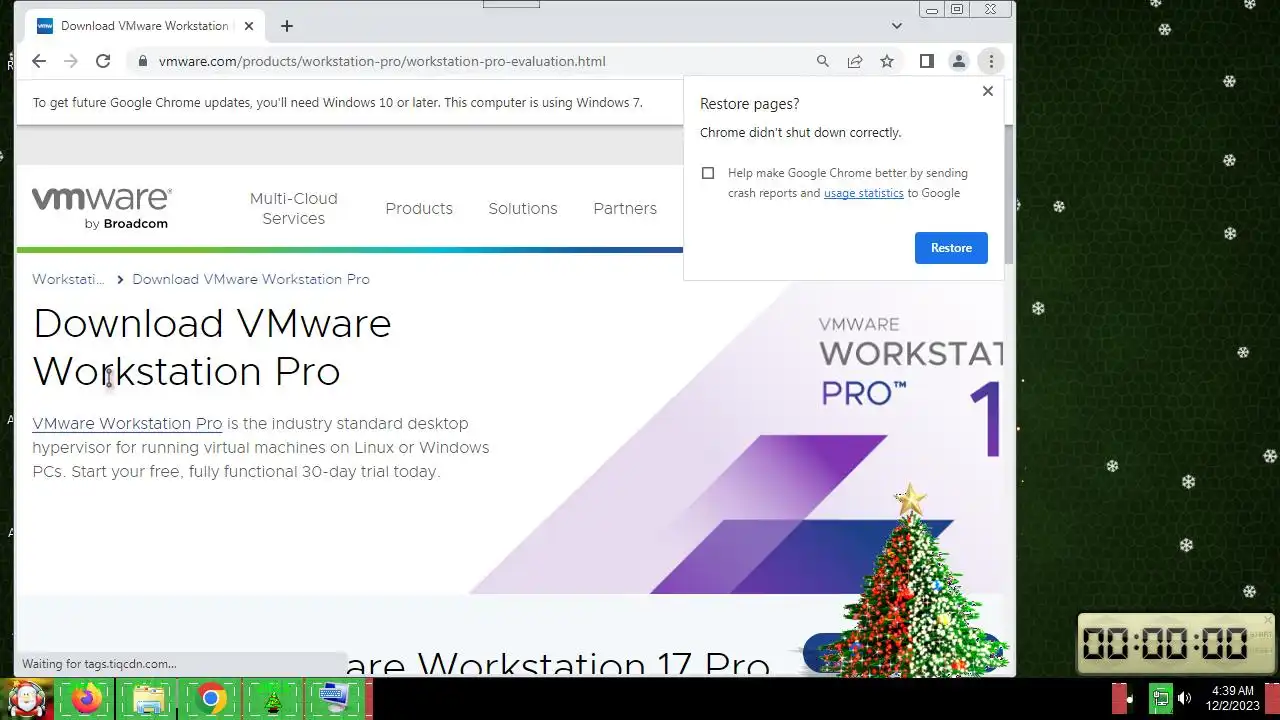The height and width of the screenshot is (720, 1280).
Task: Dismiss the Restore pages popup
Action: pyautogui.click(x=988, y=91)
